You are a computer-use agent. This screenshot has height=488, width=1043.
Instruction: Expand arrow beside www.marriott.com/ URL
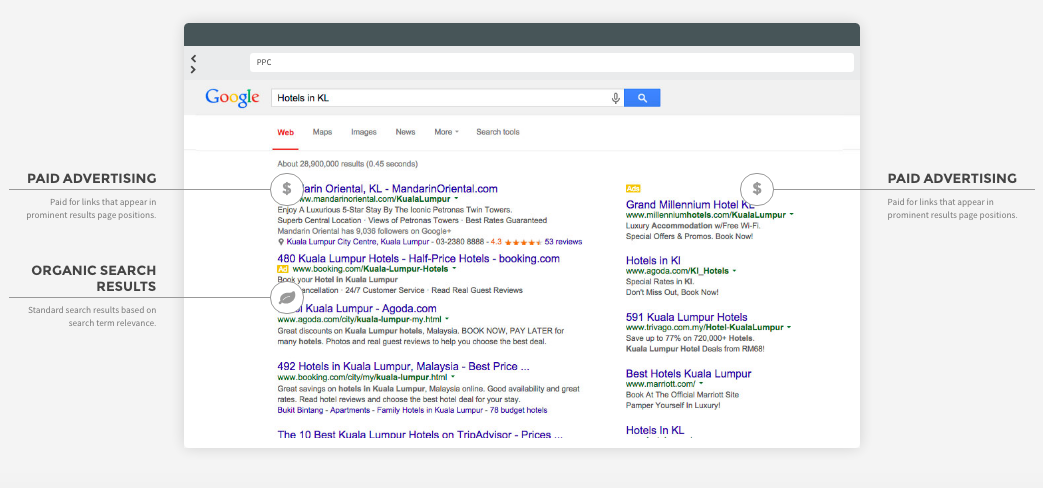[x=701, y=384]
